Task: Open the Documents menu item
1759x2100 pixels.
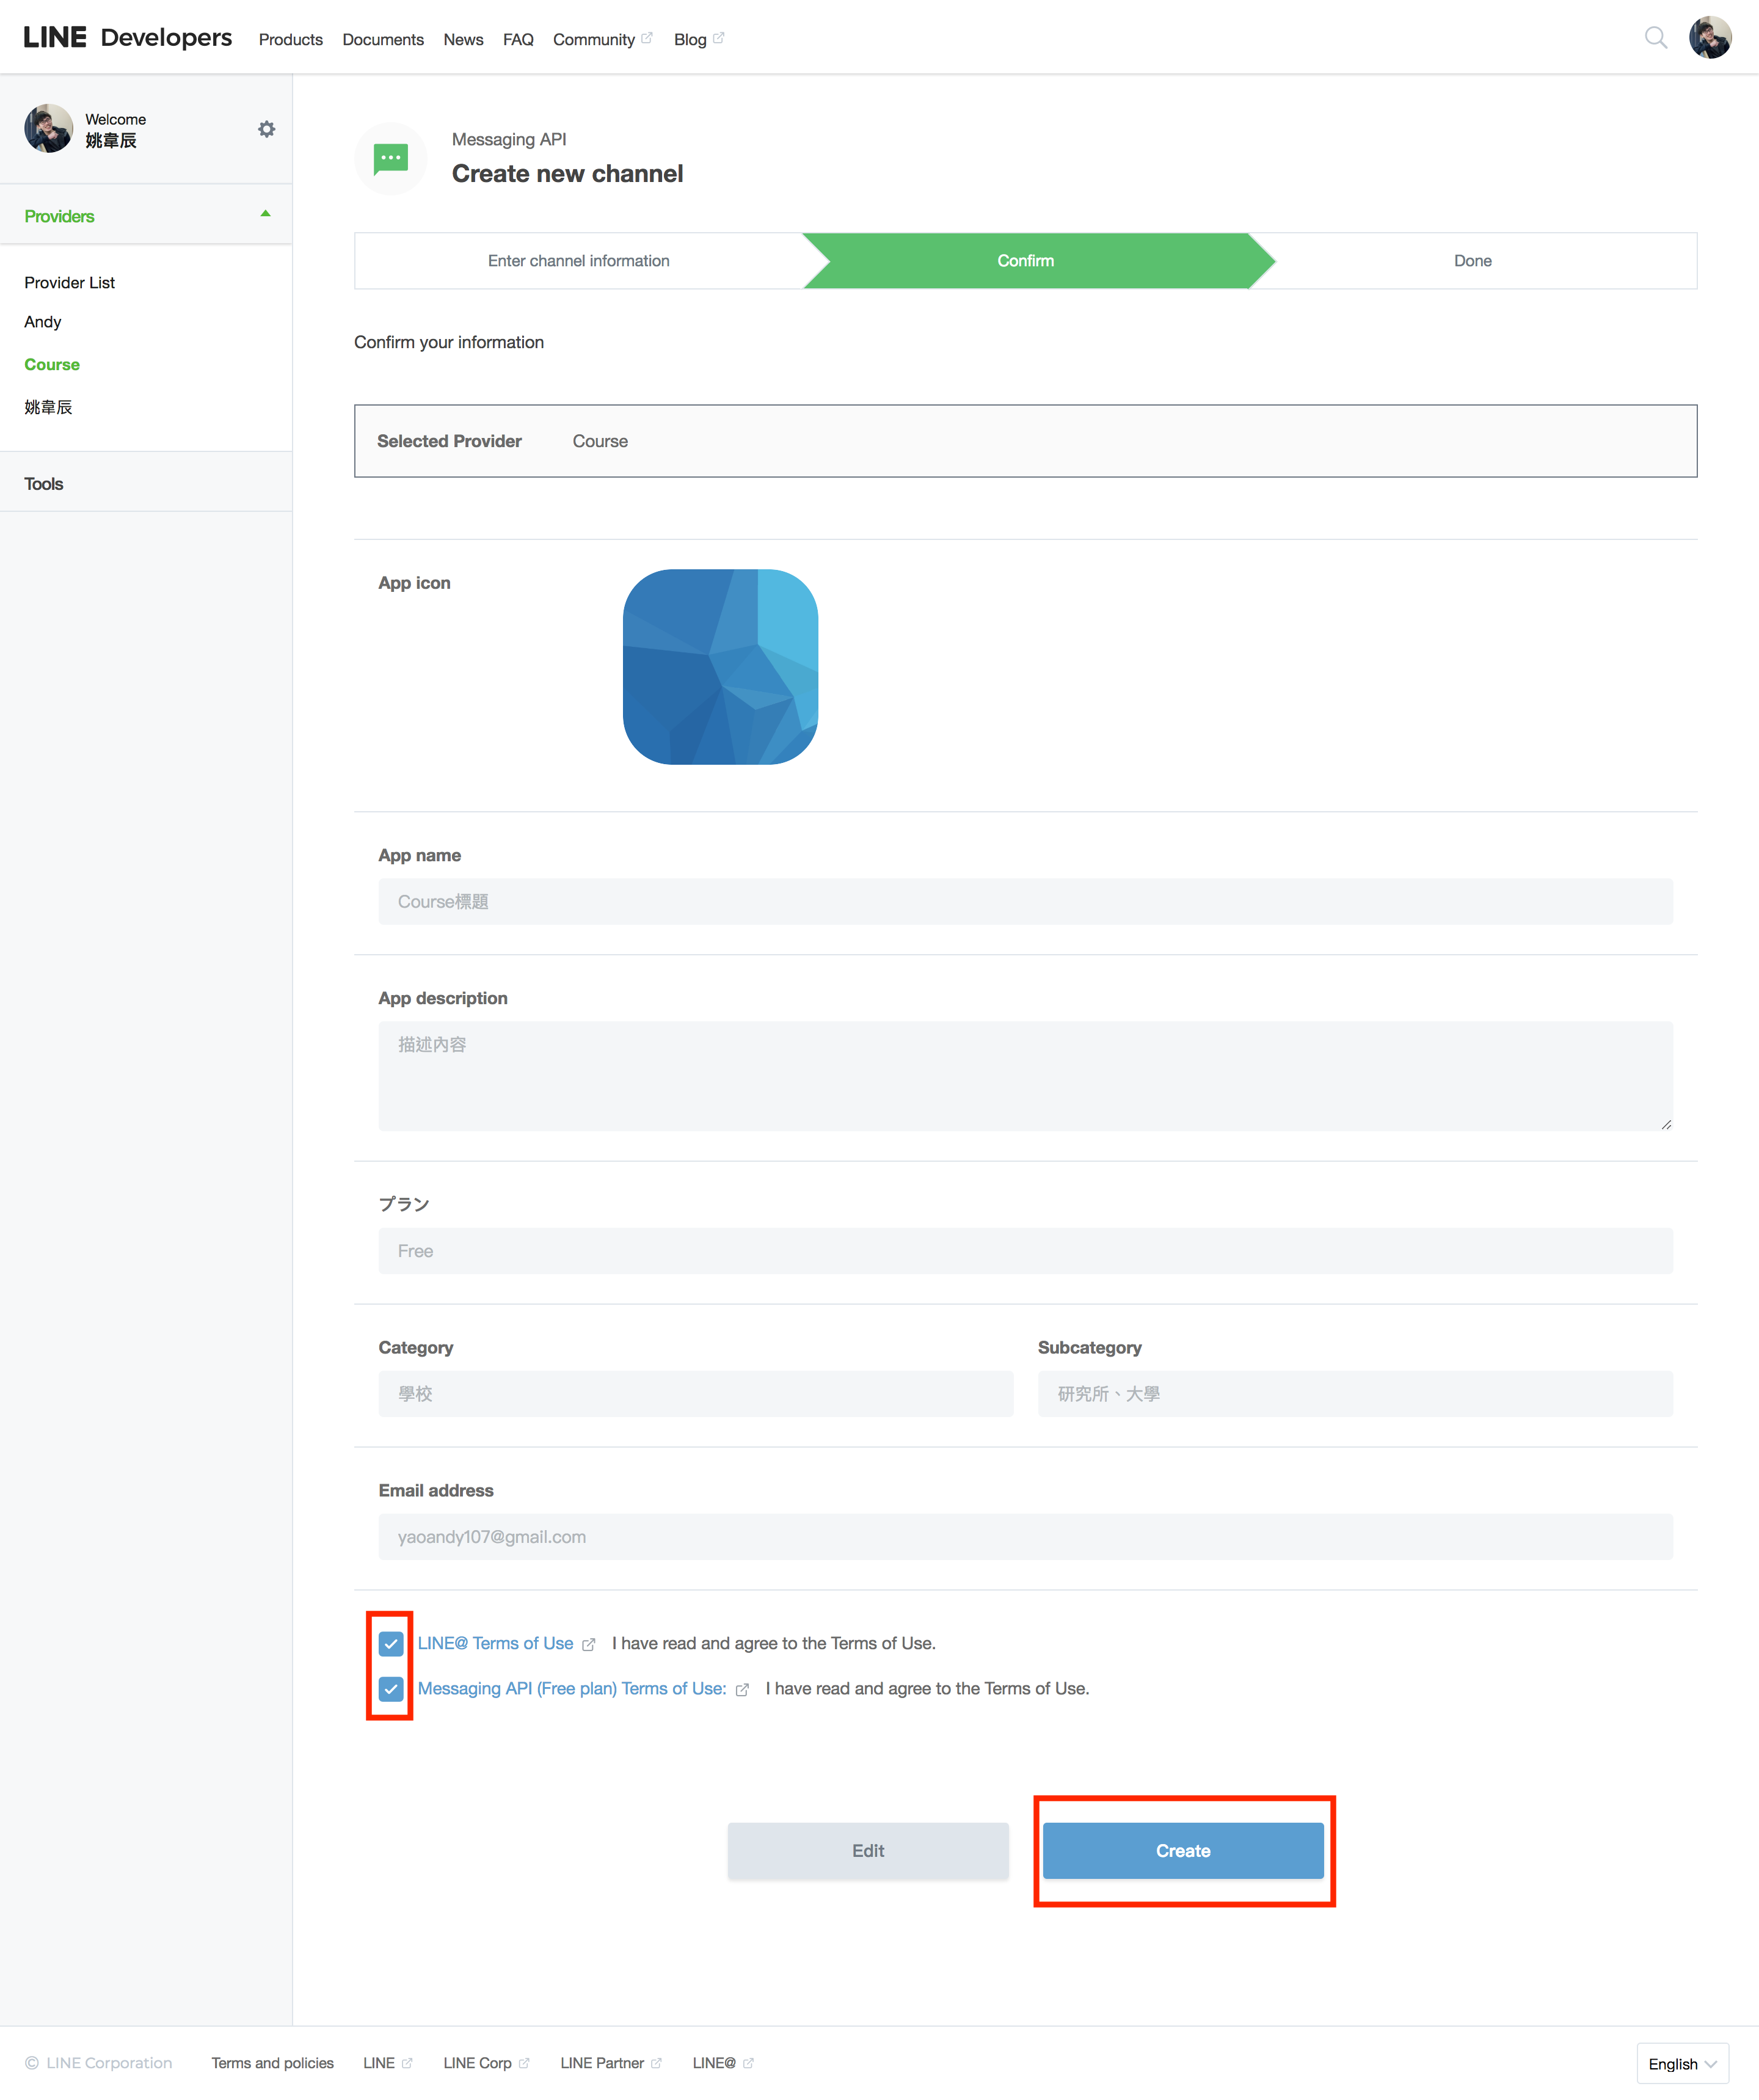Action: [383, 40]
